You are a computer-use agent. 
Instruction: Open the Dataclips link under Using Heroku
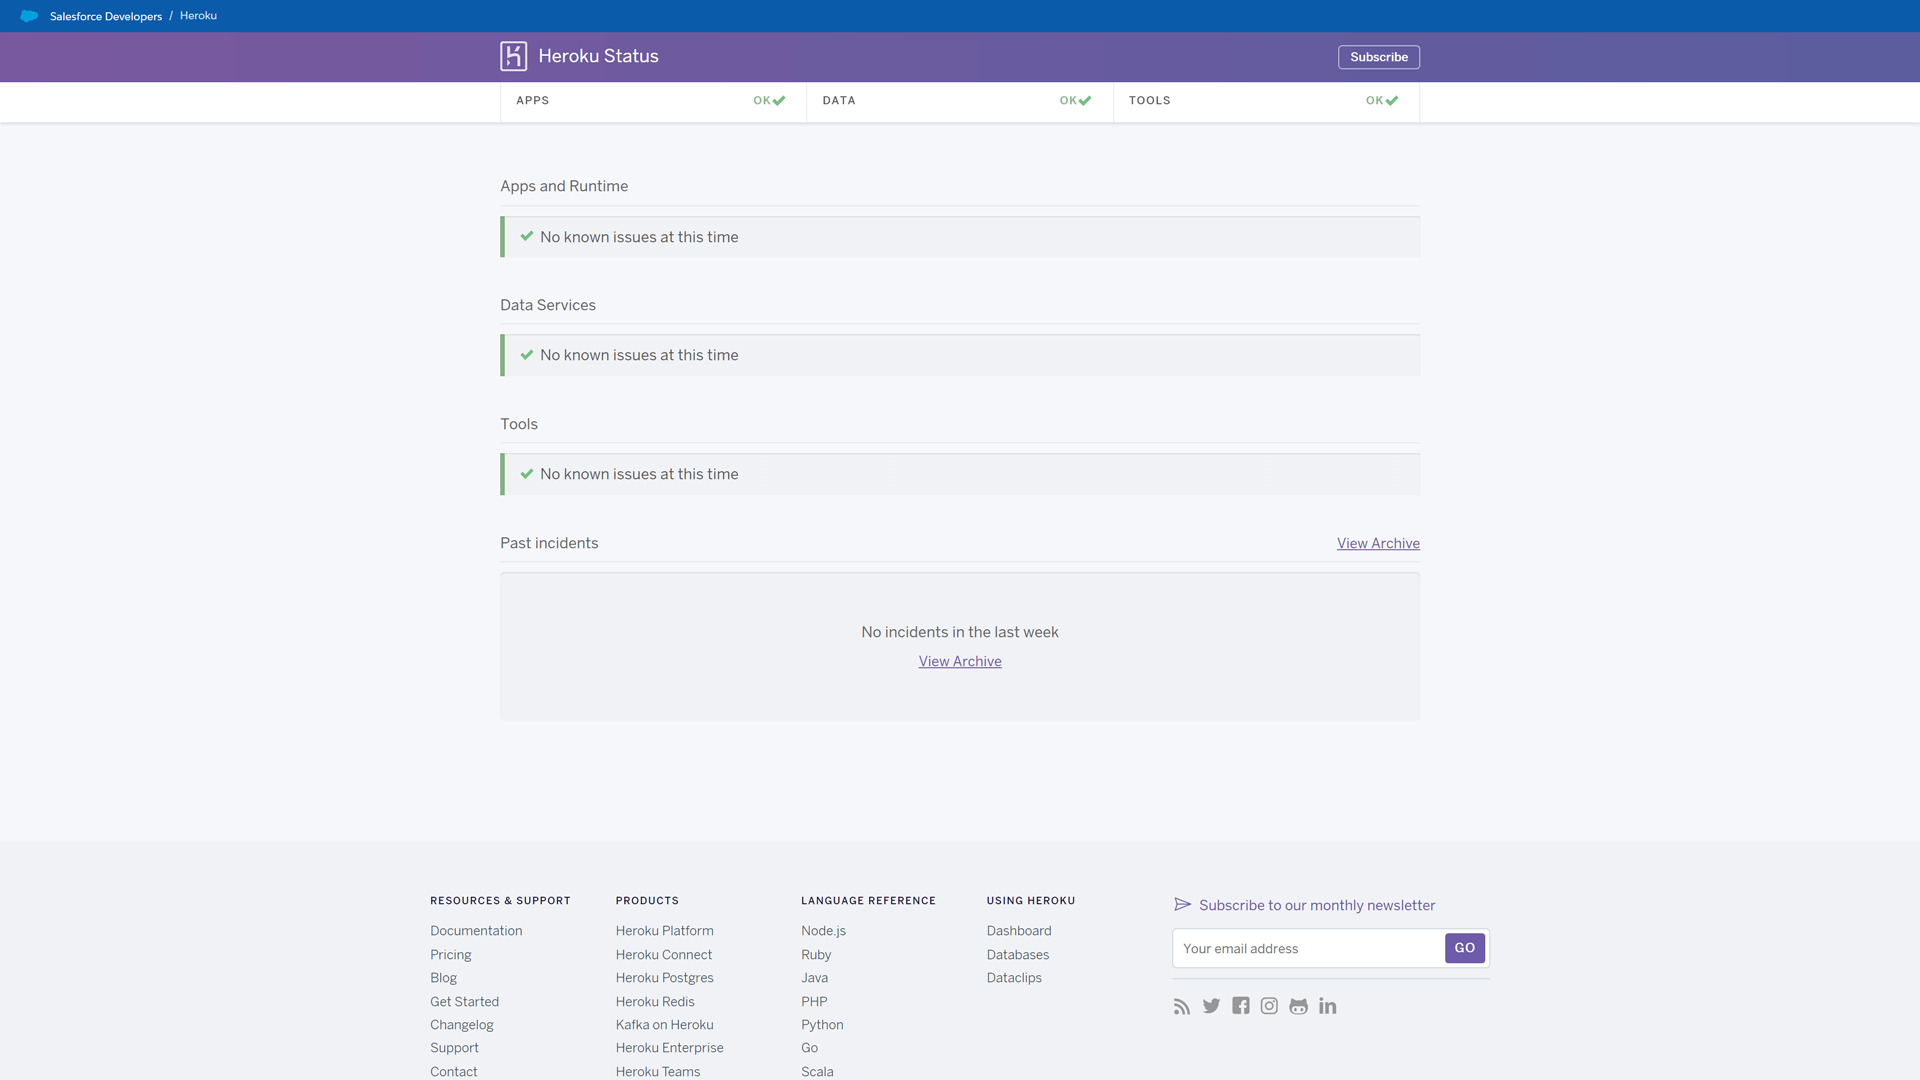pos(1014,977)
